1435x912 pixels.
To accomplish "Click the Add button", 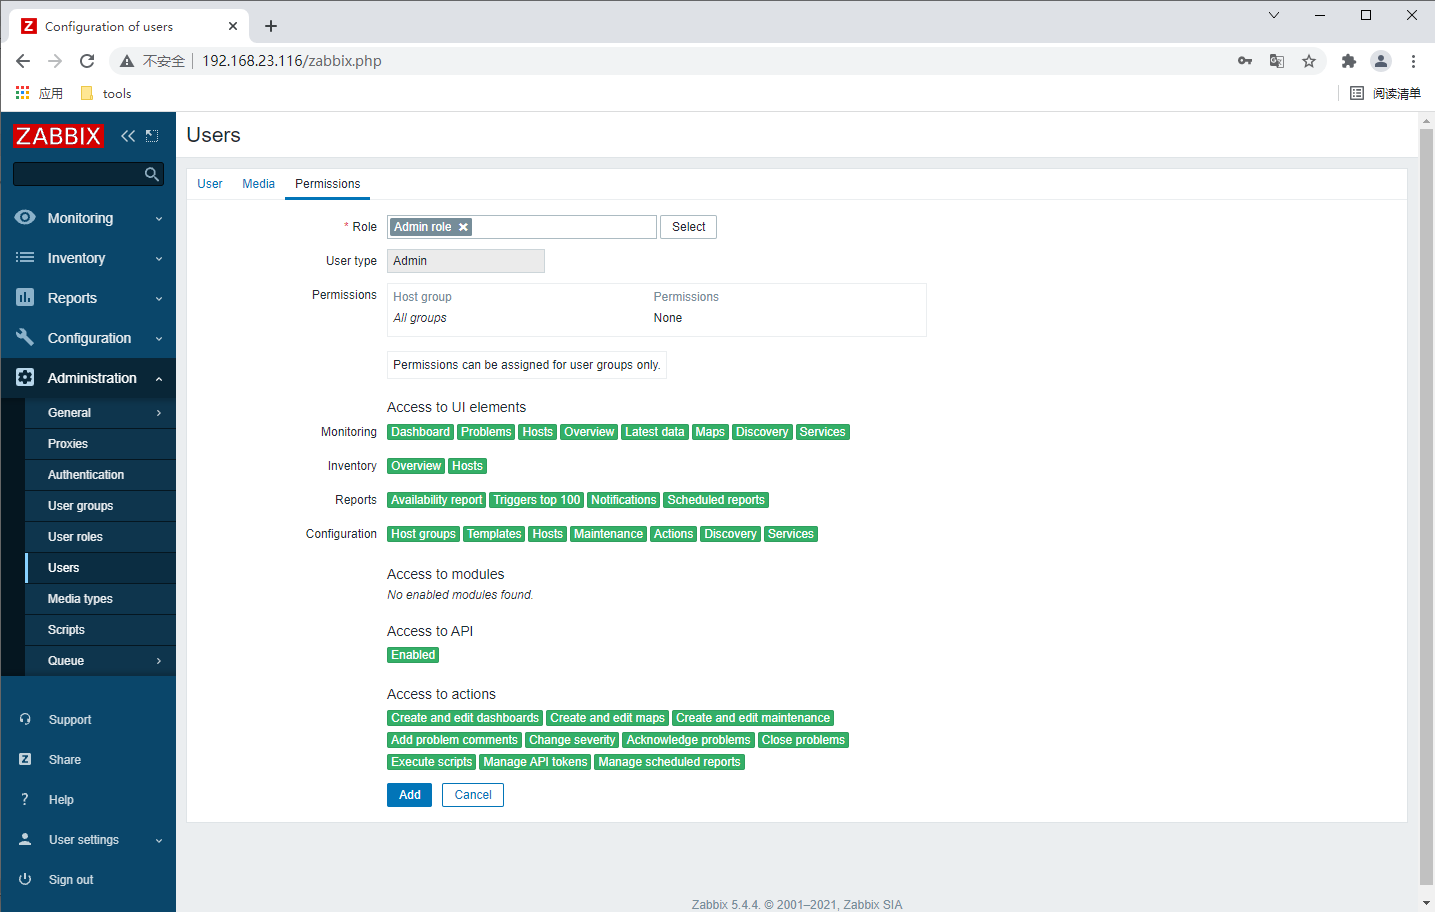I will [409, 794].
